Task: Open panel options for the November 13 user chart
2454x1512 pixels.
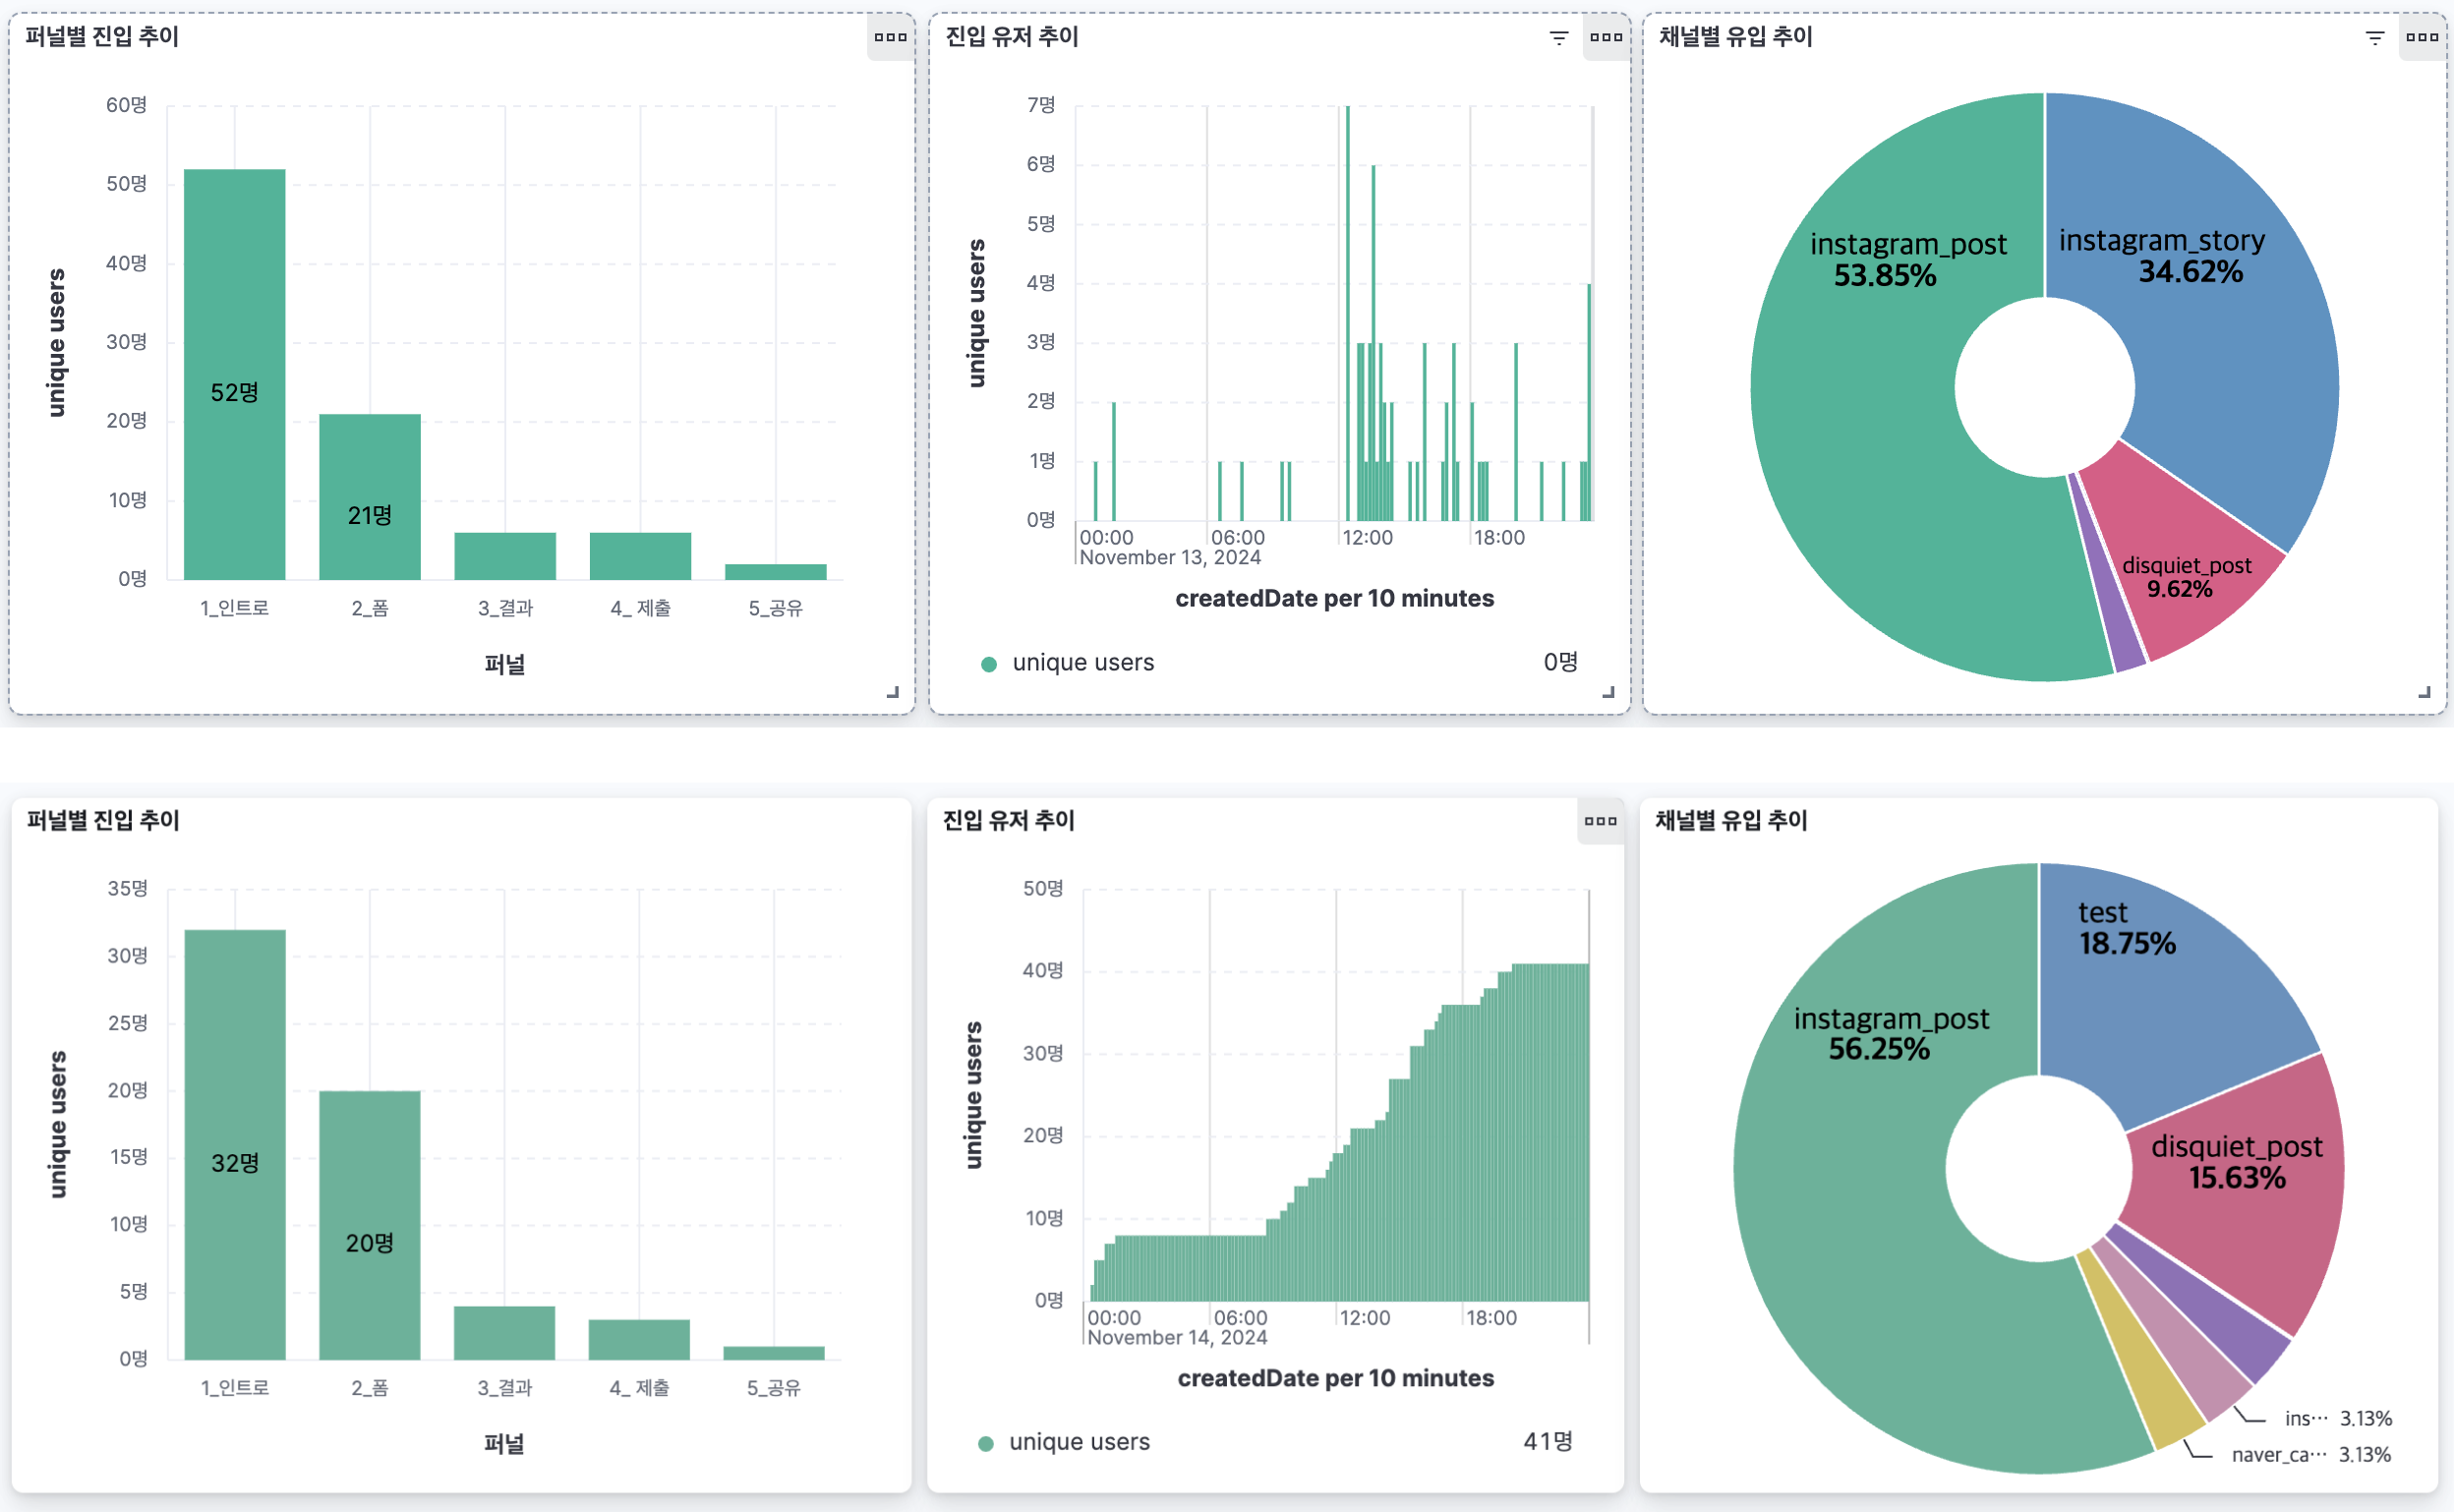Action: tap(1606, 37)
